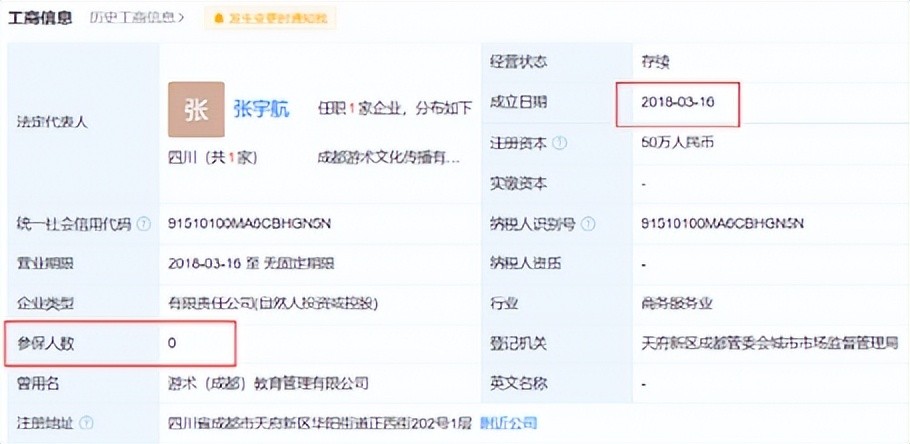The image size is (910, 444).
Task: Click the former name 游术（成都）教育管理有限公司
Action: pos(268,383)
